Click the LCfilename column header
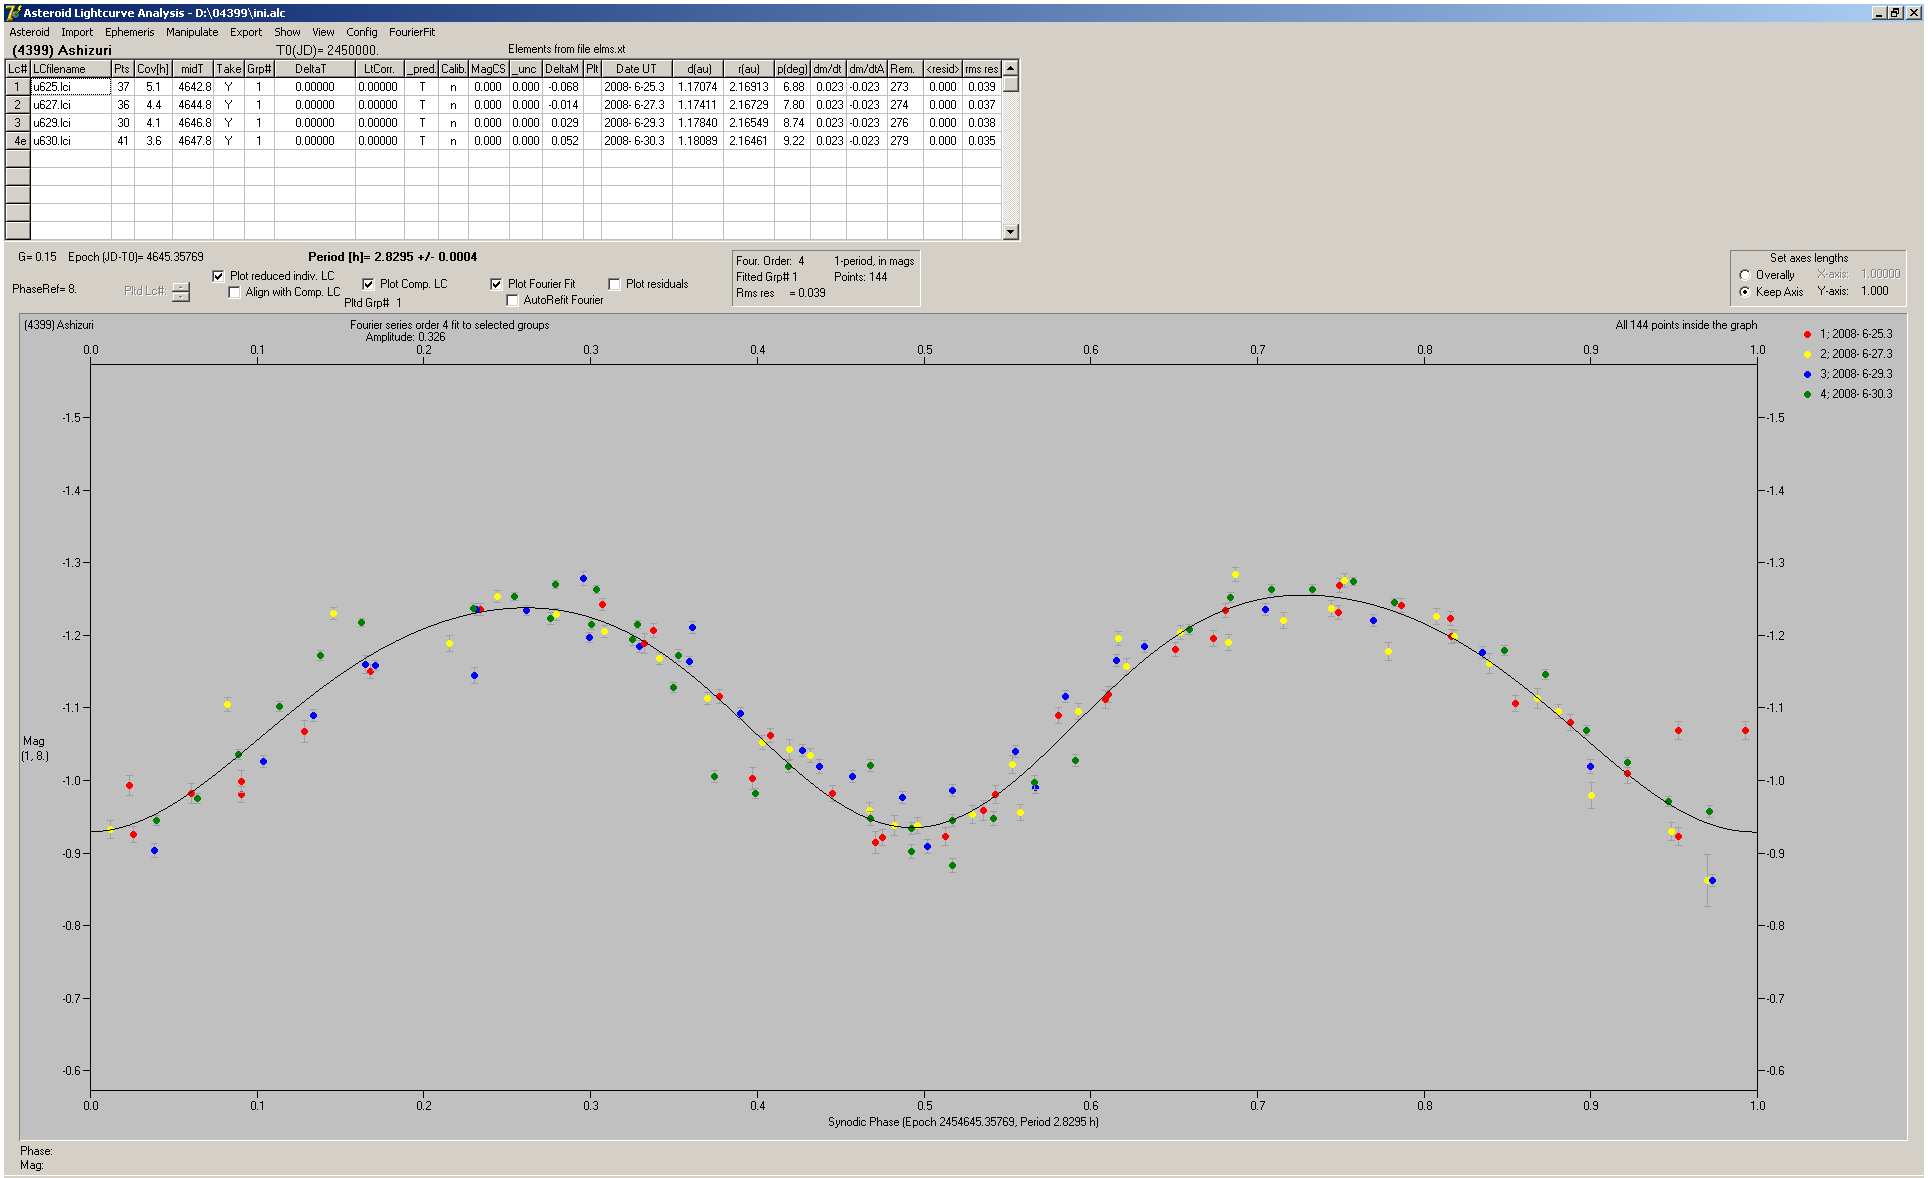 point(71,69)
